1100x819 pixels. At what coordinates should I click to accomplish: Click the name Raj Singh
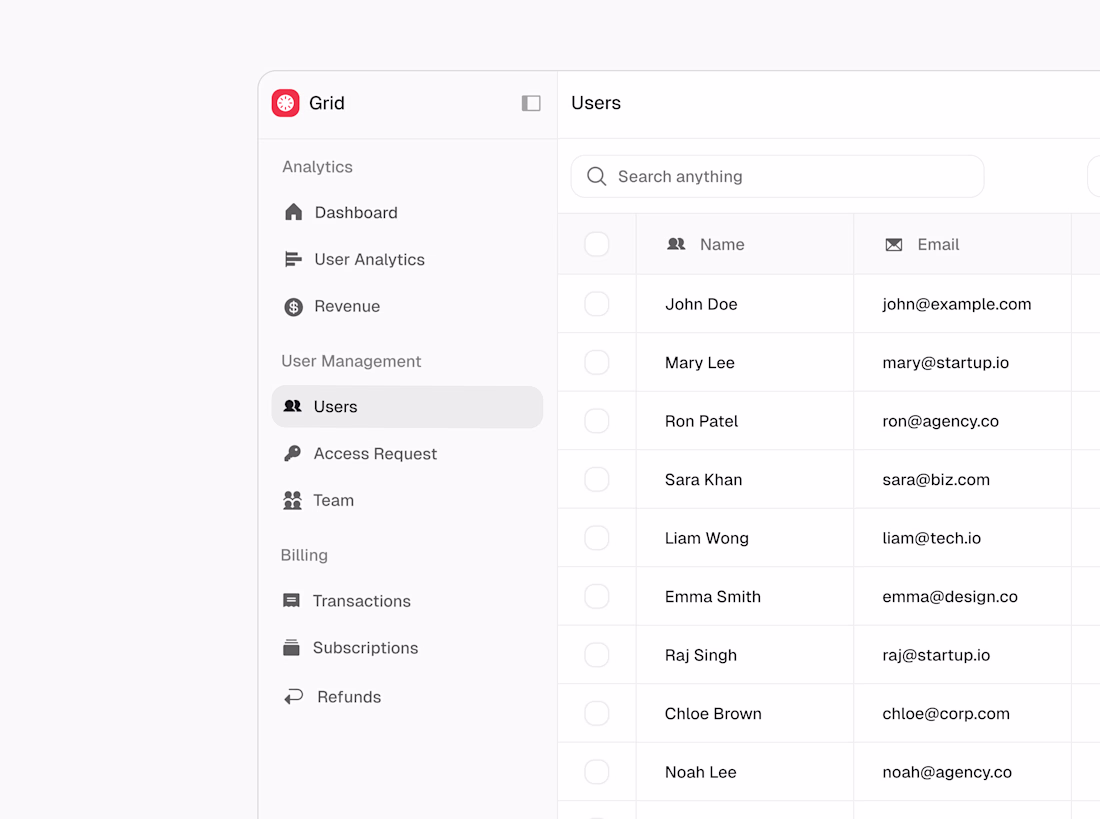point(701,655)
